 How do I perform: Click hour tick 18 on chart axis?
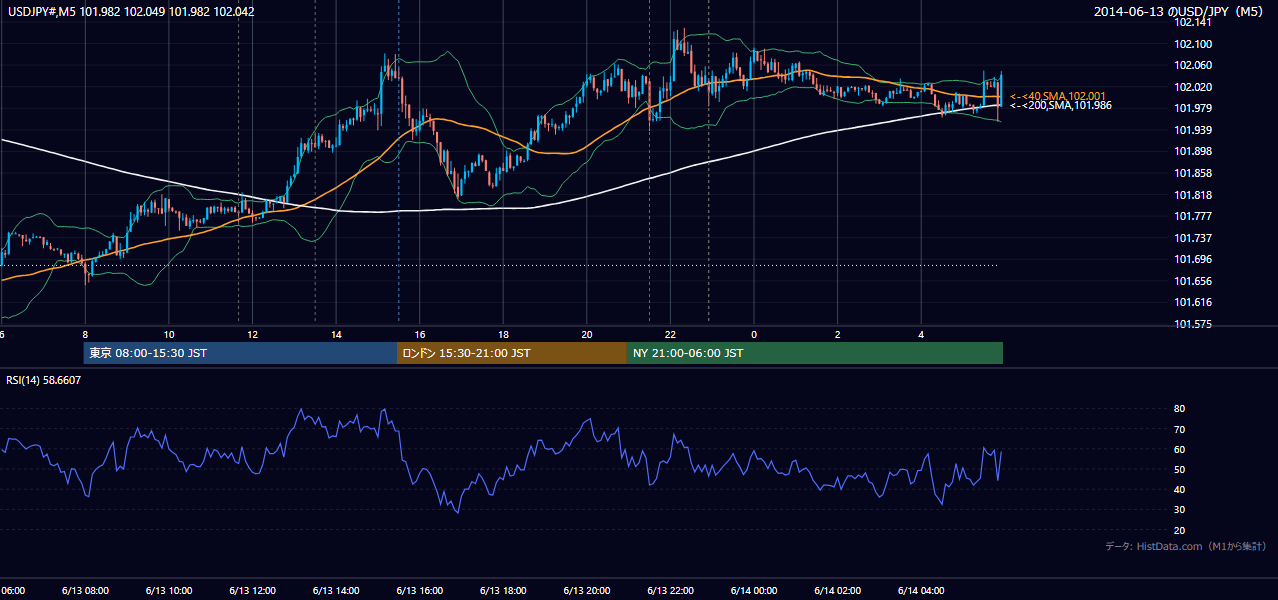pos(503,334)
